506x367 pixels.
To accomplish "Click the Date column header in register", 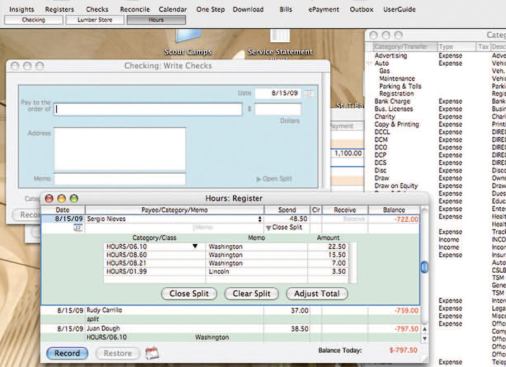I will pyautogui.click(x=63, y=210).
